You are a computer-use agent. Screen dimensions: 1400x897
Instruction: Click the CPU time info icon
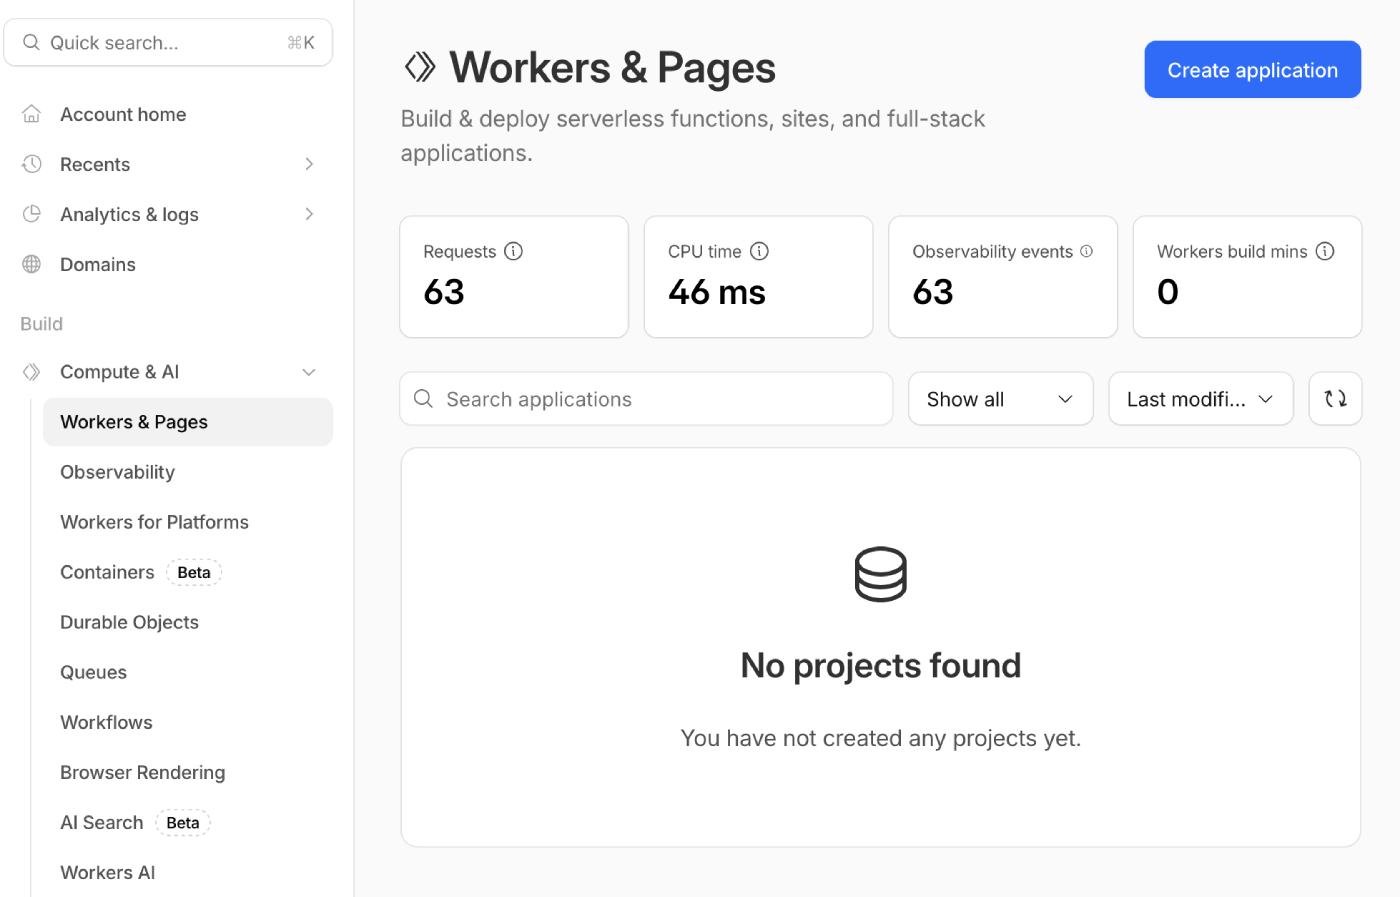[759, 251]
